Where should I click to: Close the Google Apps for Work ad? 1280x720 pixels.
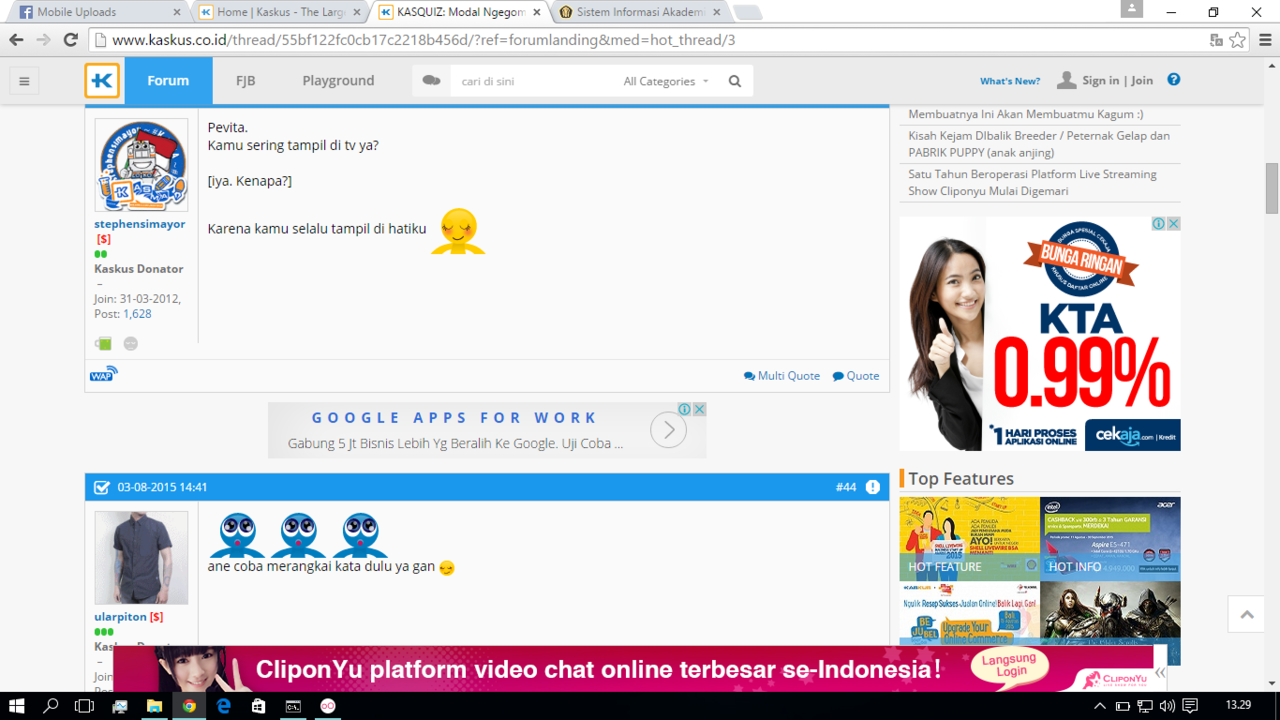click(x=699, y=409)
